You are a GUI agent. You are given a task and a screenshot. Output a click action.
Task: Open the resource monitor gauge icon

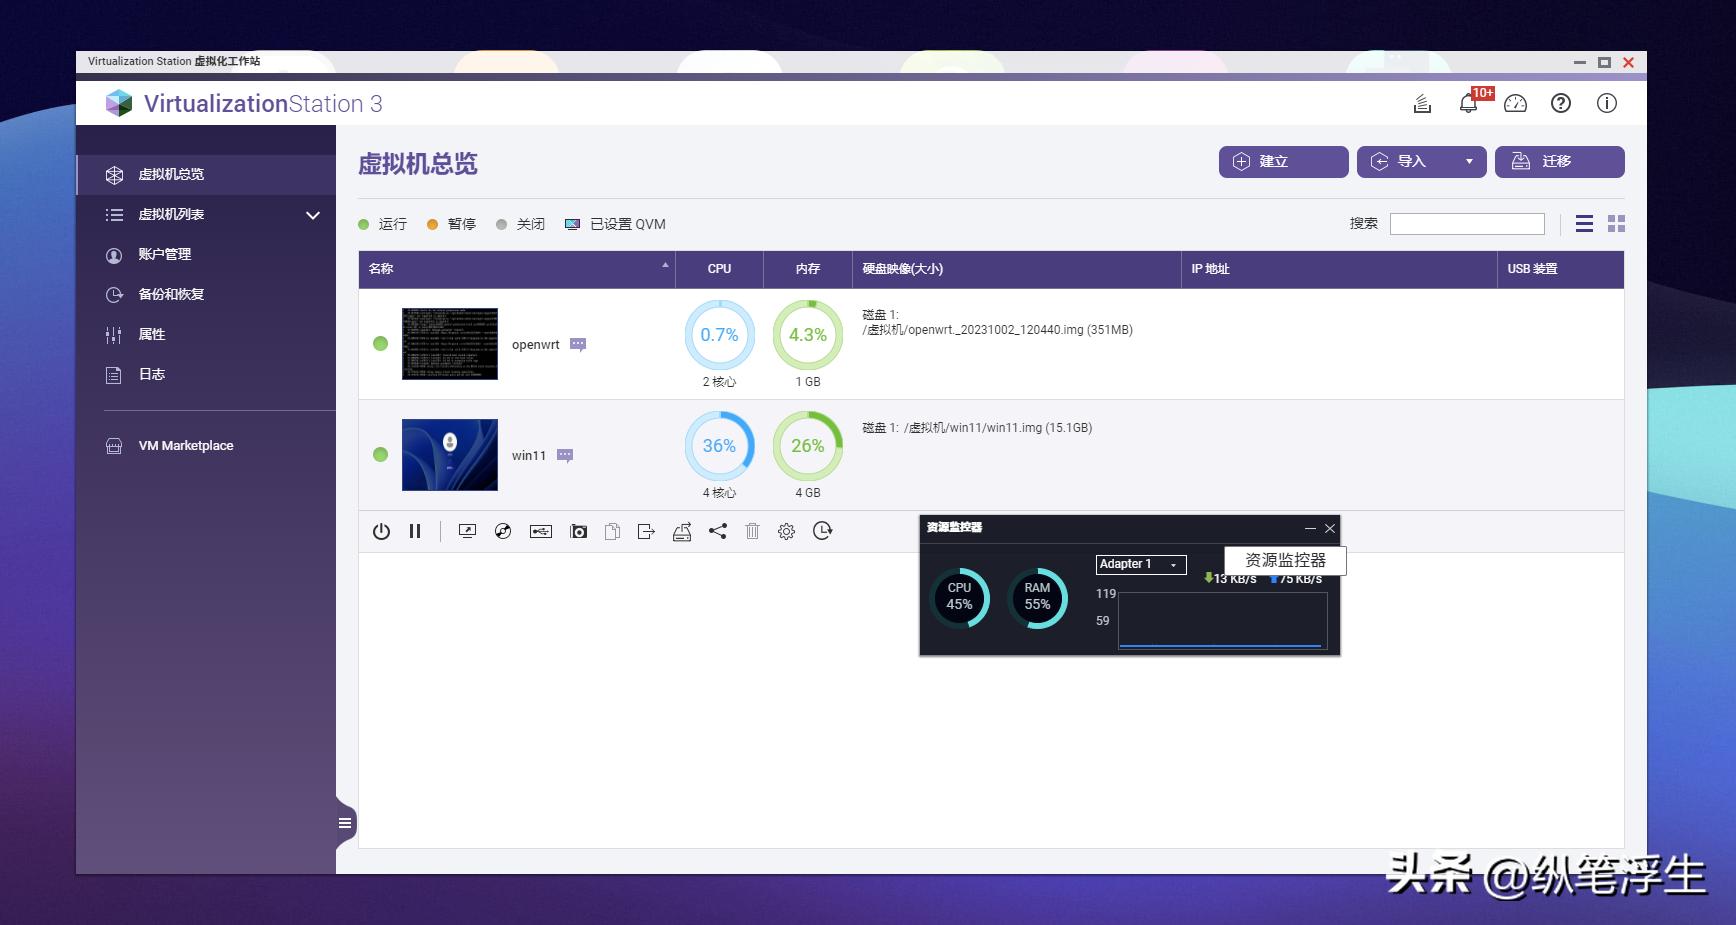[x=1515, y=103]
